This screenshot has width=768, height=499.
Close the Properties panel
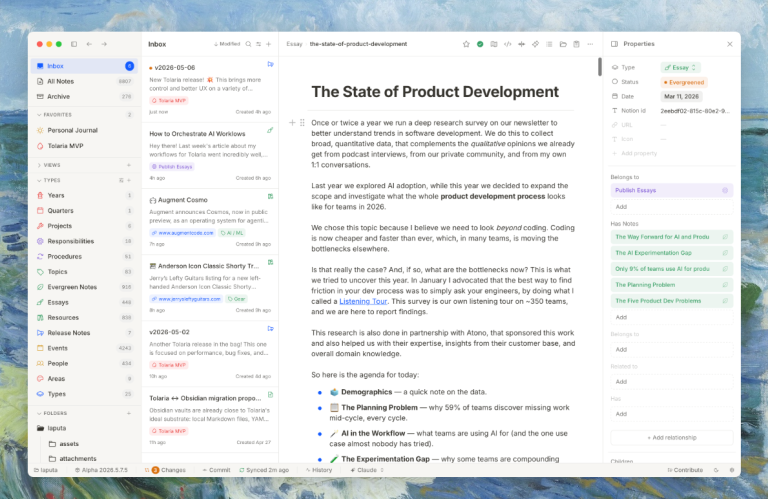(730, 44)
